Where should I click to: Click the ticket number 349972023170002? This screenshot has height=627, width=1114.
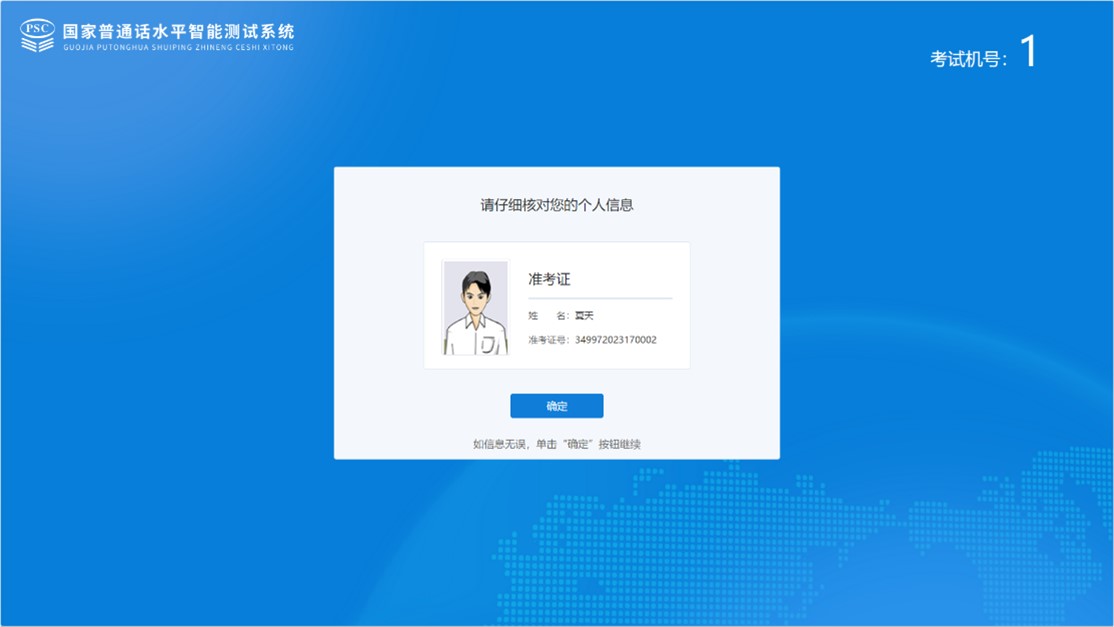(616, 340)
